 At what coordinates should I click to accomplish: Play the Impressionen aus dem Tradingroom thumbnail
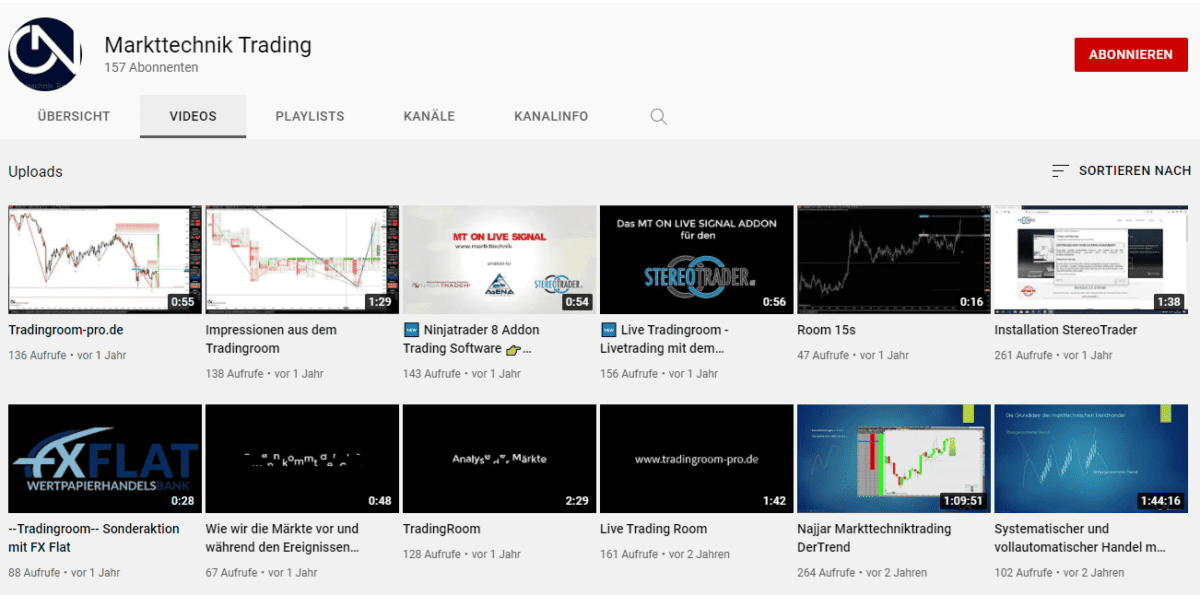pos(301,258)
